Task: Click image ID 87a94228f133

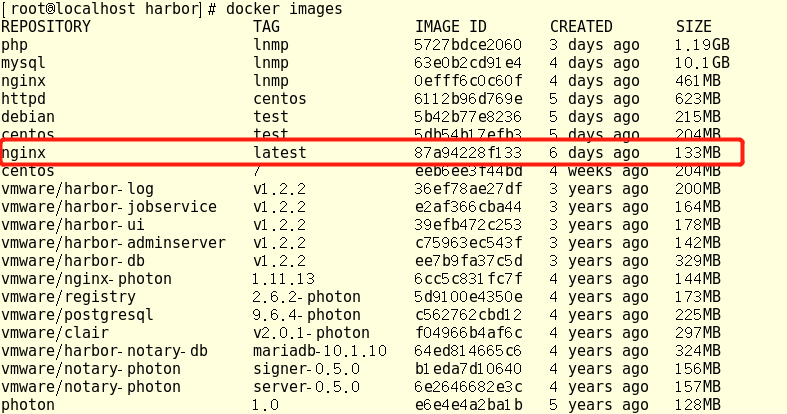Action: 468,153
